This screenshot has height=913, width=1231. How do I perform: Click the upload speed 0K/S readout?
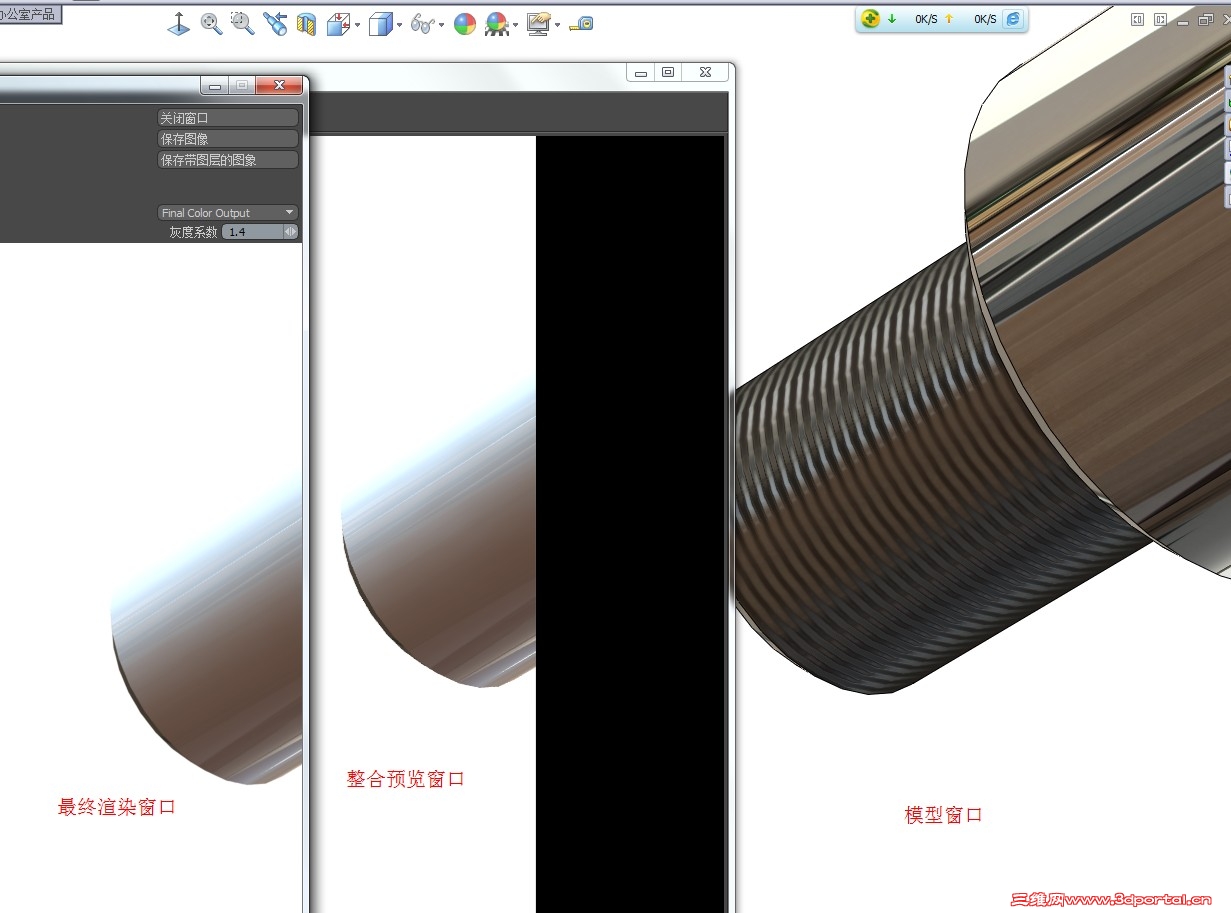[985, 20]
